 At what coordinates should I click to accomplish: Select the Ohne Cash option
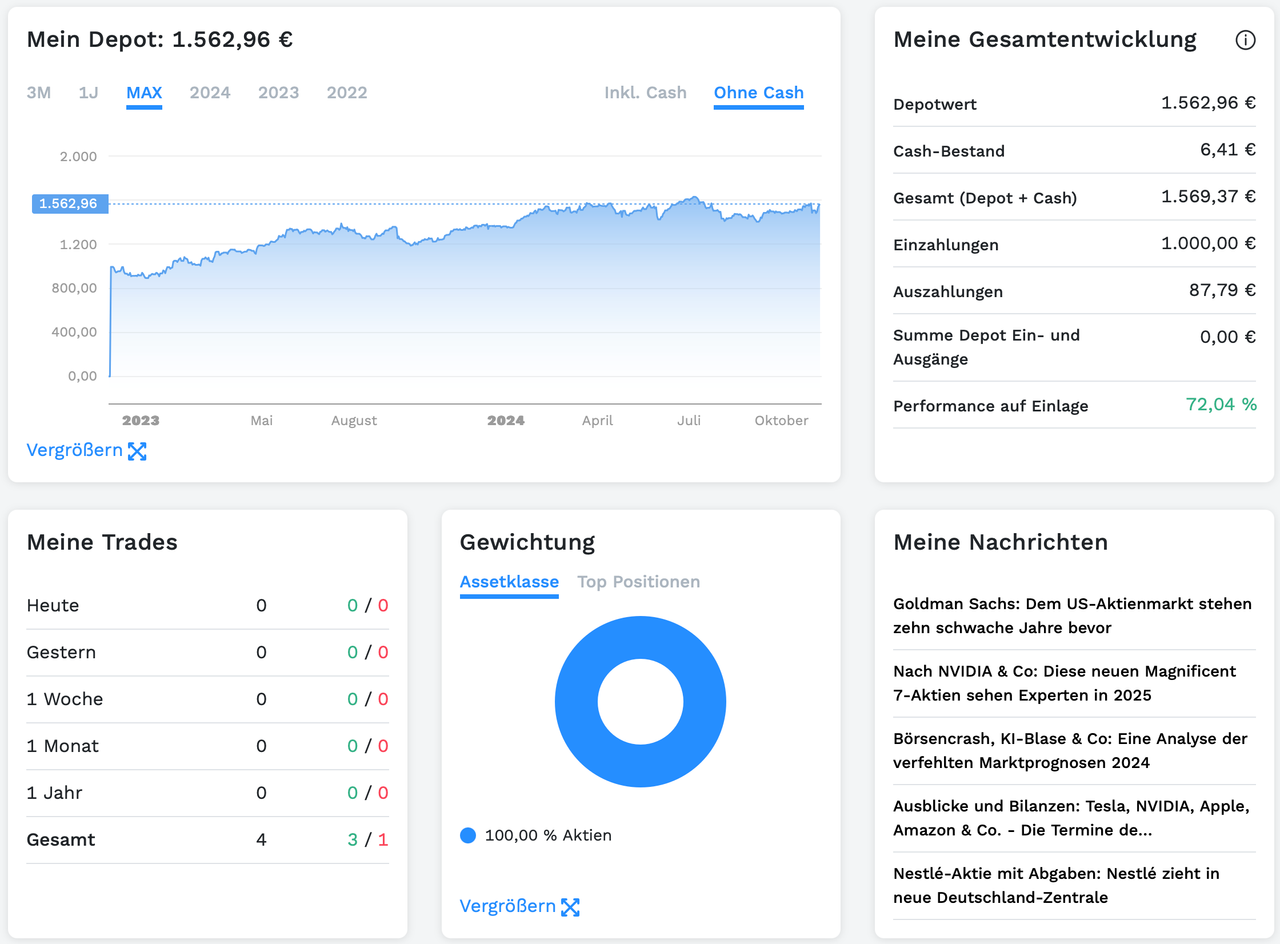(758, 92)
